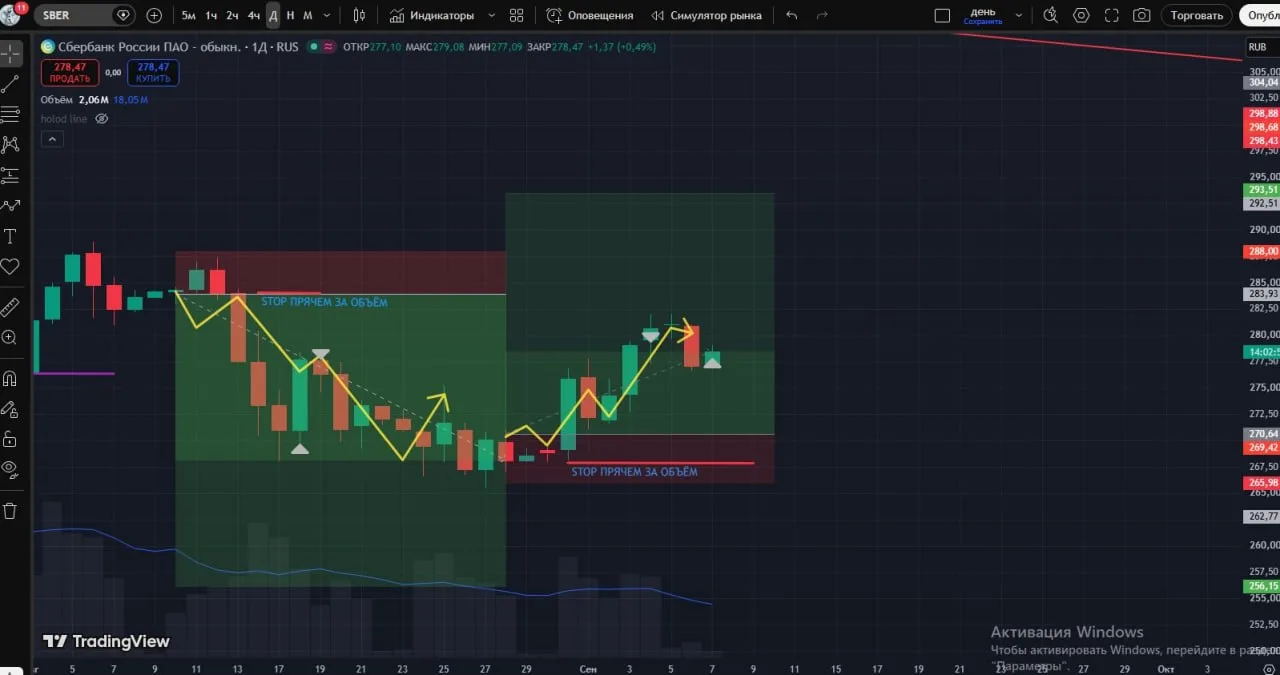The height and width of the screenshot is (675, 1280).
Task: Toggle holod line indicator visibility eye
Action: 101,119
